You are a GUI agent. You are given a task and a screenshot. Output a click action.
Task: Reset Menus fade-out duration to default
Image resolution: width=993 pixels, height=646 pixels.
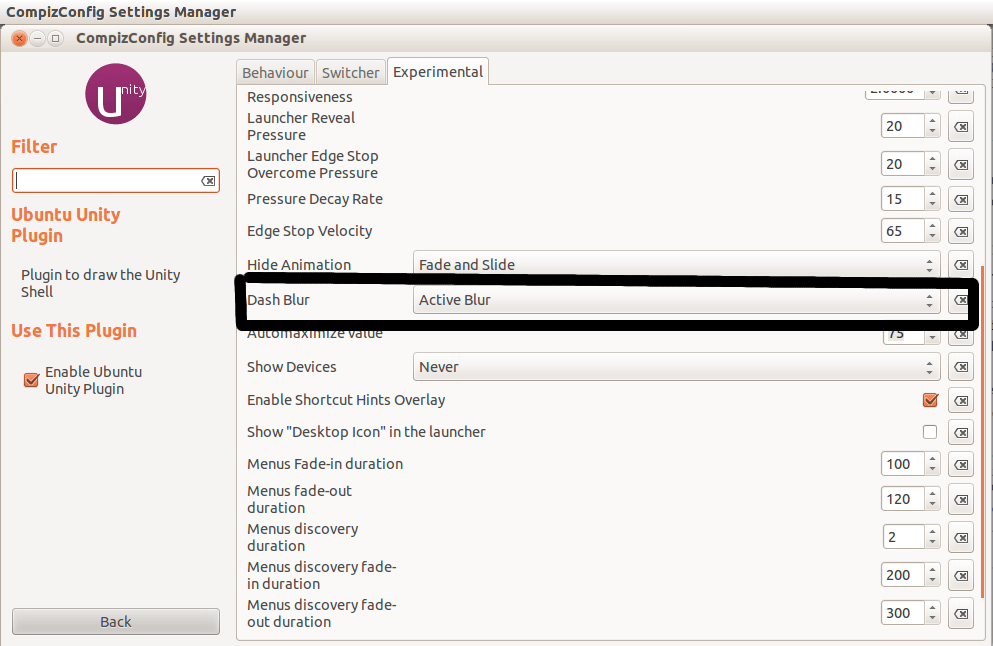961,500
